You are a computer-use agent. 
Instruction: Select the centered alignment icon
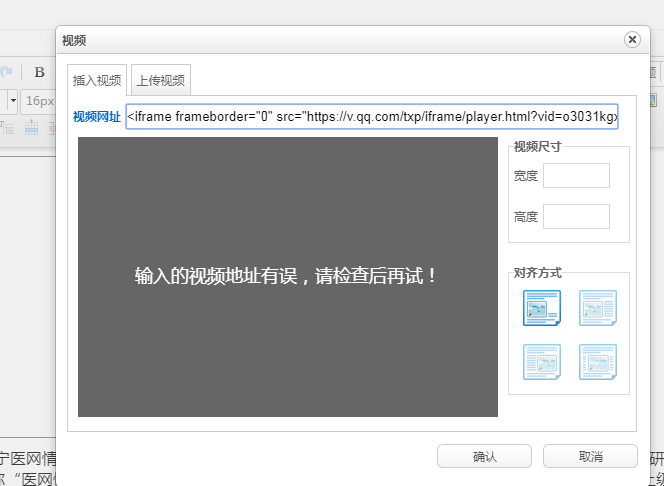point(598,362)
